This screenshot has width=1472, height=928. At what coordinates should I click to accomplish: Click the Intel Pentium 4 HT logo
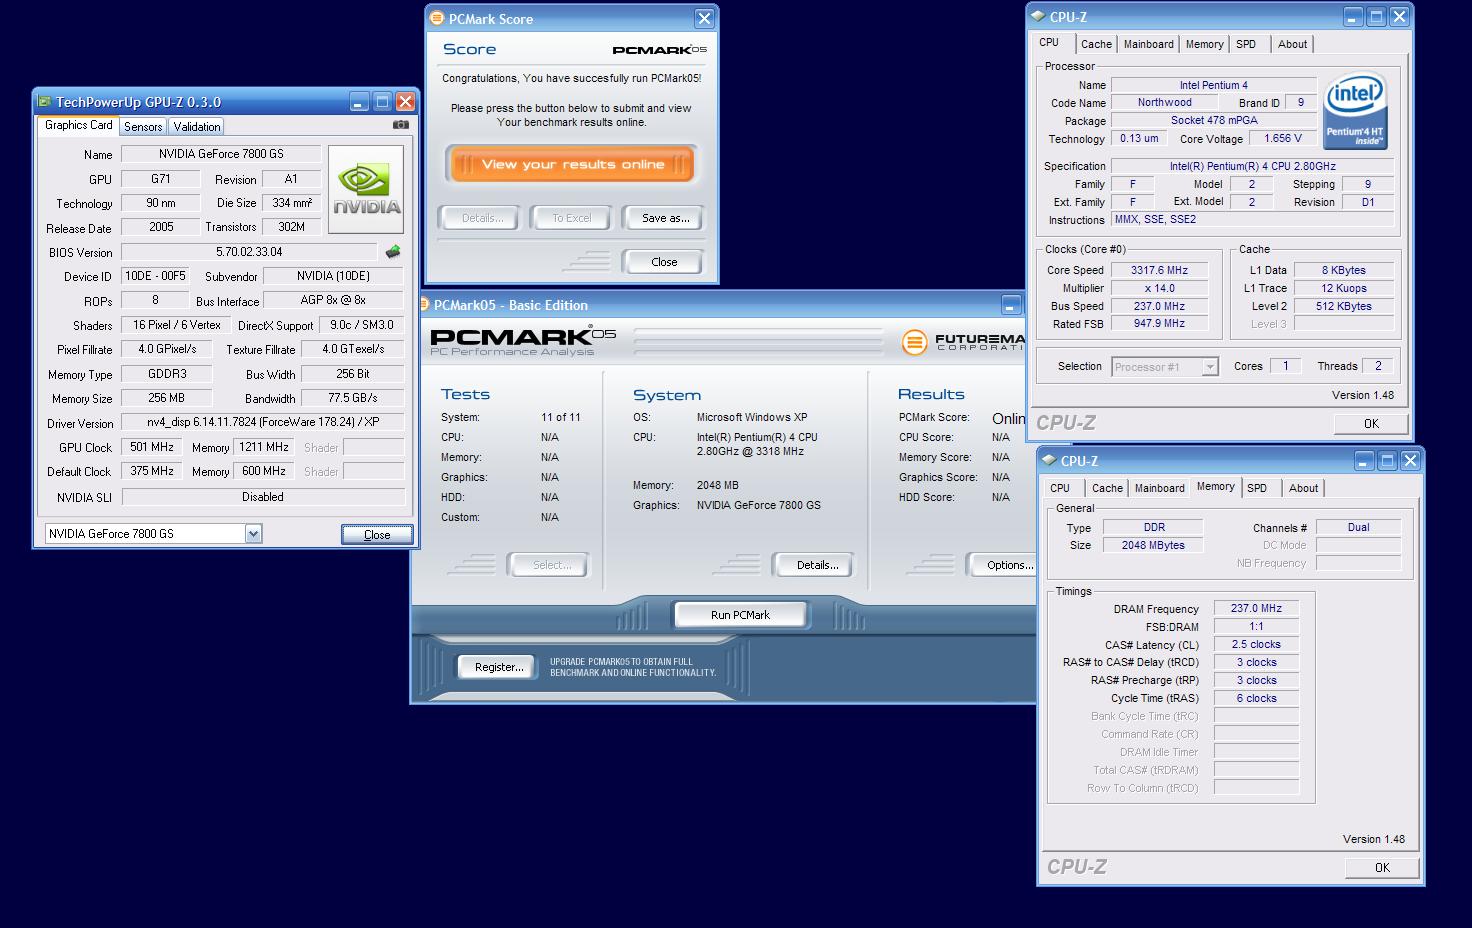tap(1355, 111)
